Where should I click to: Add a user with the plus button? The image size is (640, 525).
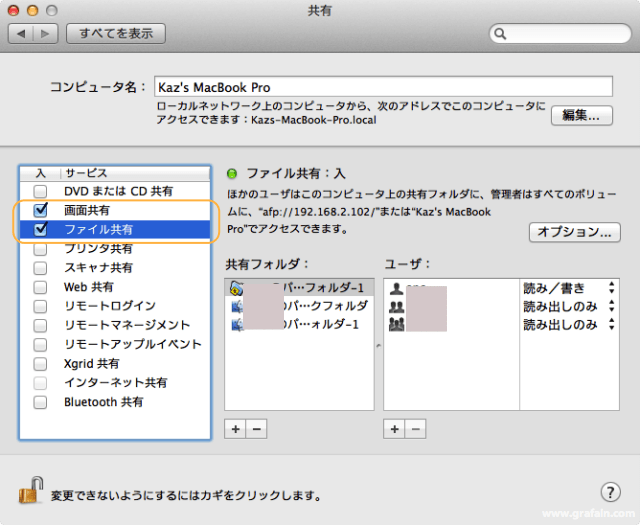(x=394, y=429)
